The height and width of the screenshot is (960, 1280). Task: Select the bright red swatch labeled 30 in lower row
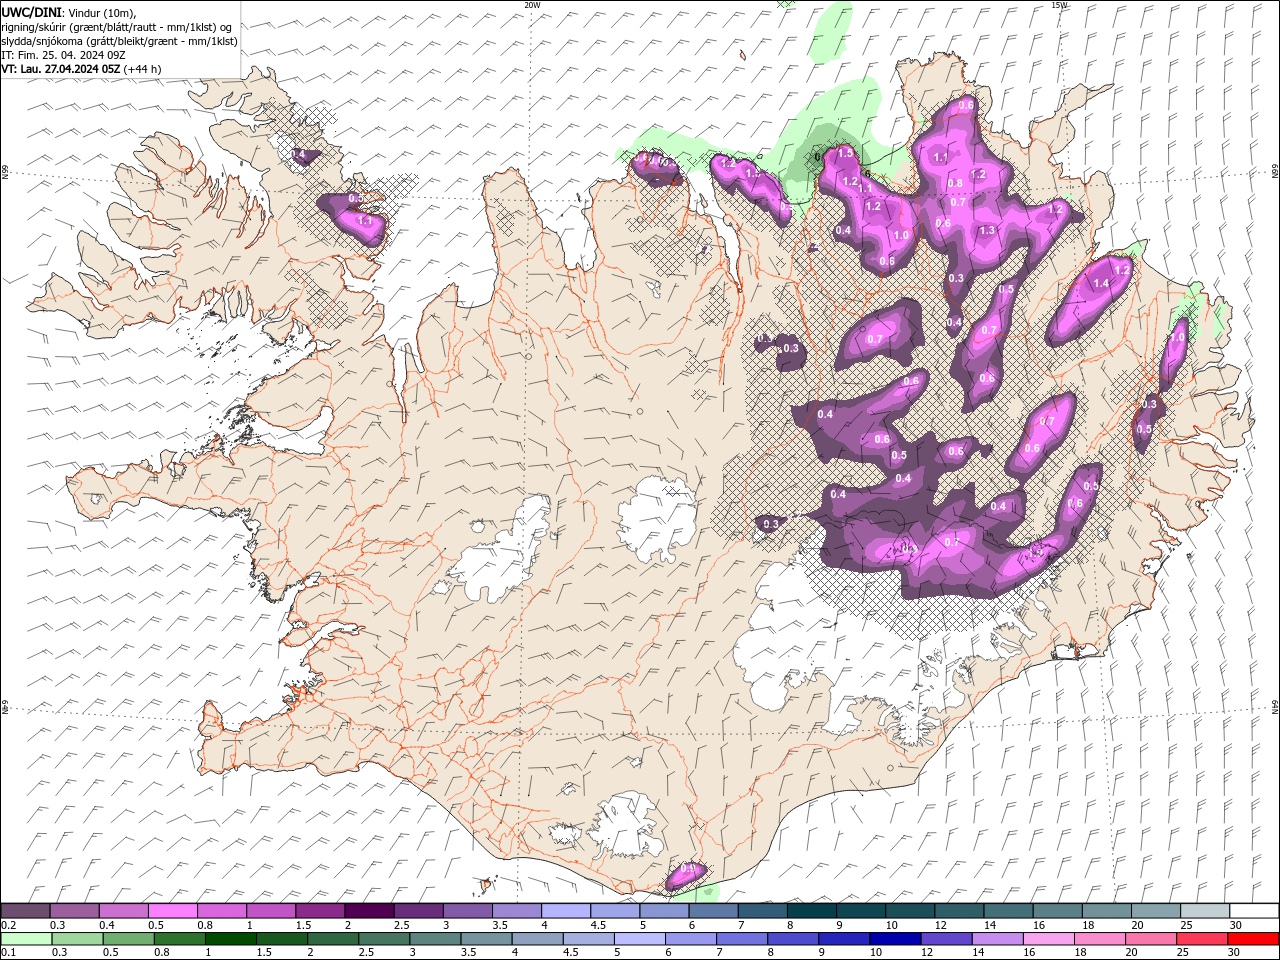click(x=1253, y=939)
